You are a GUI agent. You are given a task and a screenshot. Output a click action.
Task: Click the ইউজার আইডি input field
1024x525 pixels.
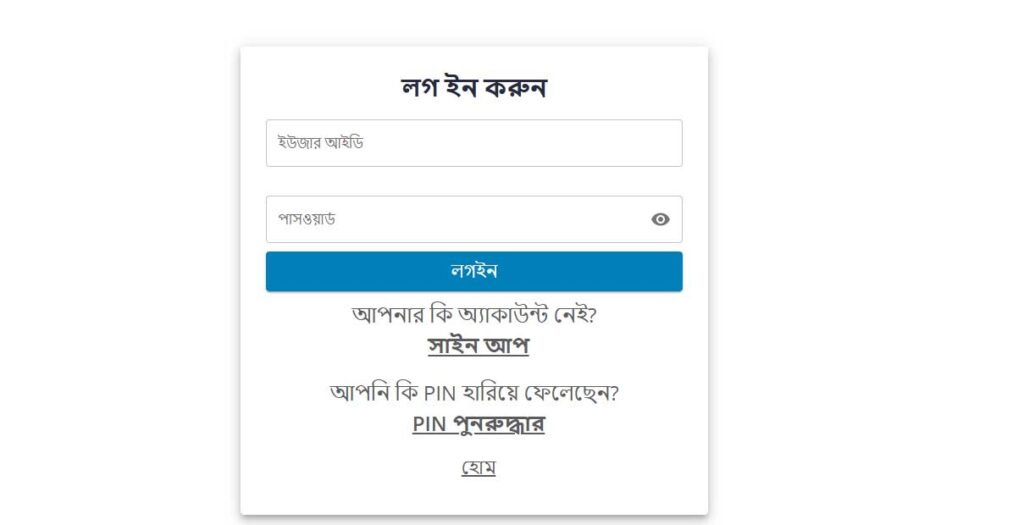click(474, 143)
